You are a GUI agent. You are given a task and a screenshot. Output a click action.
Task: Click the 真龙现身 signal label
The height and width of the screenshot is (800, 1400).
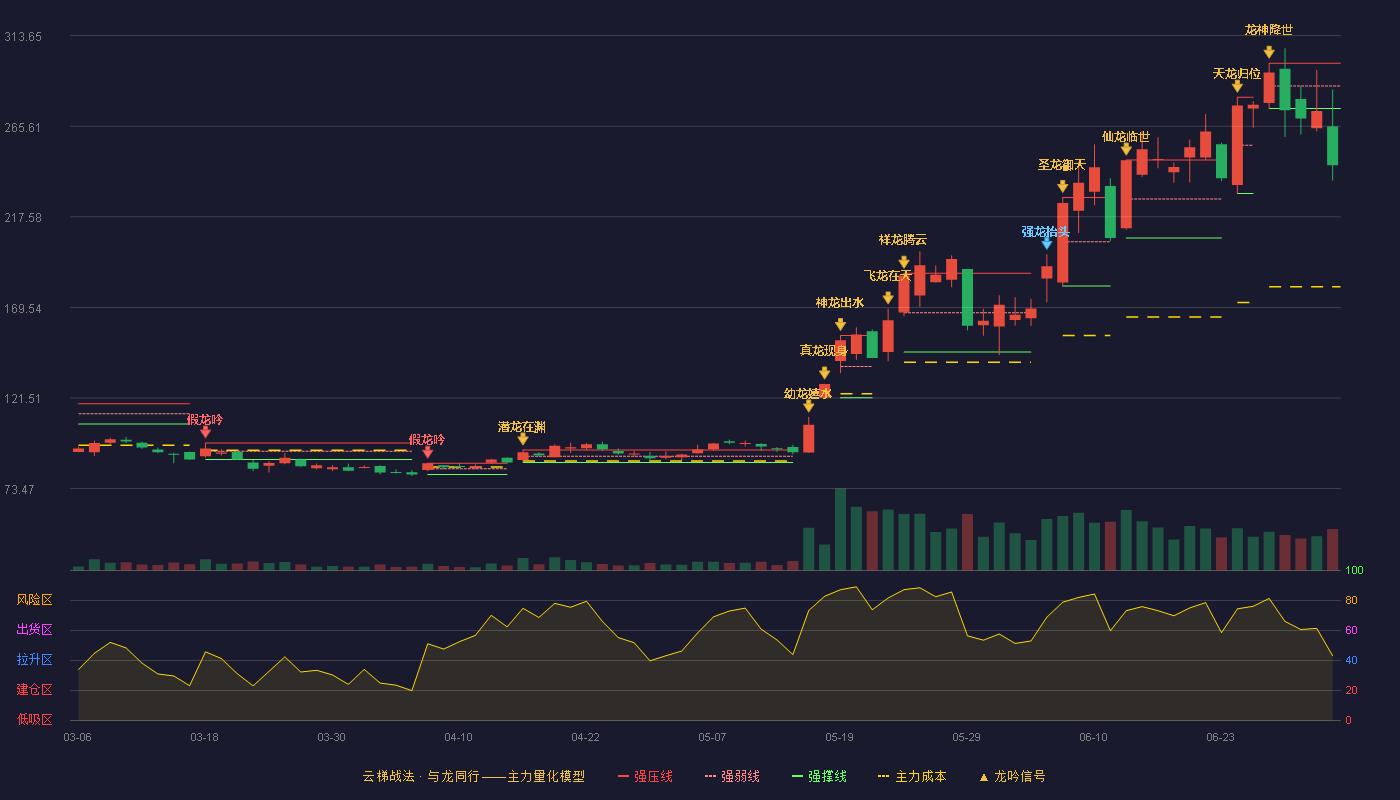824,350
